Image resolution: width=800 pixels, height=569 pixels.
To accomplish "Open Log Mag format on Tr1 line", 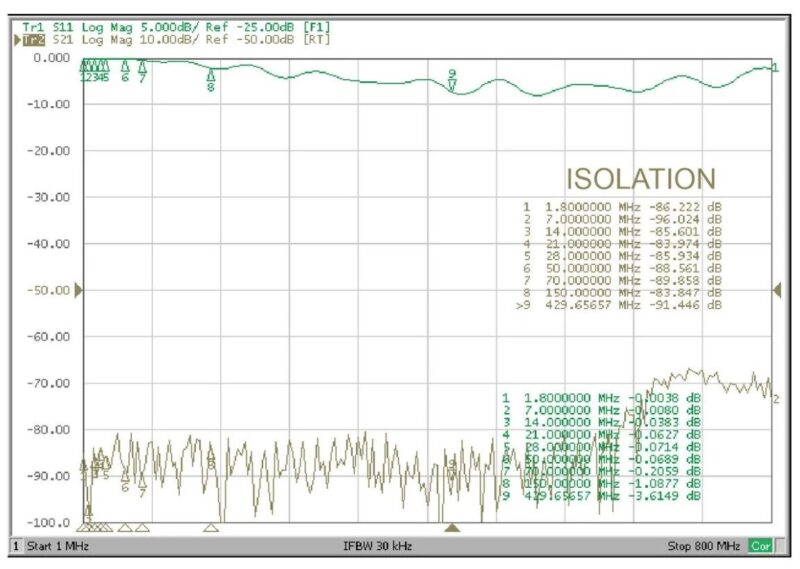I will tap(105, 26).
